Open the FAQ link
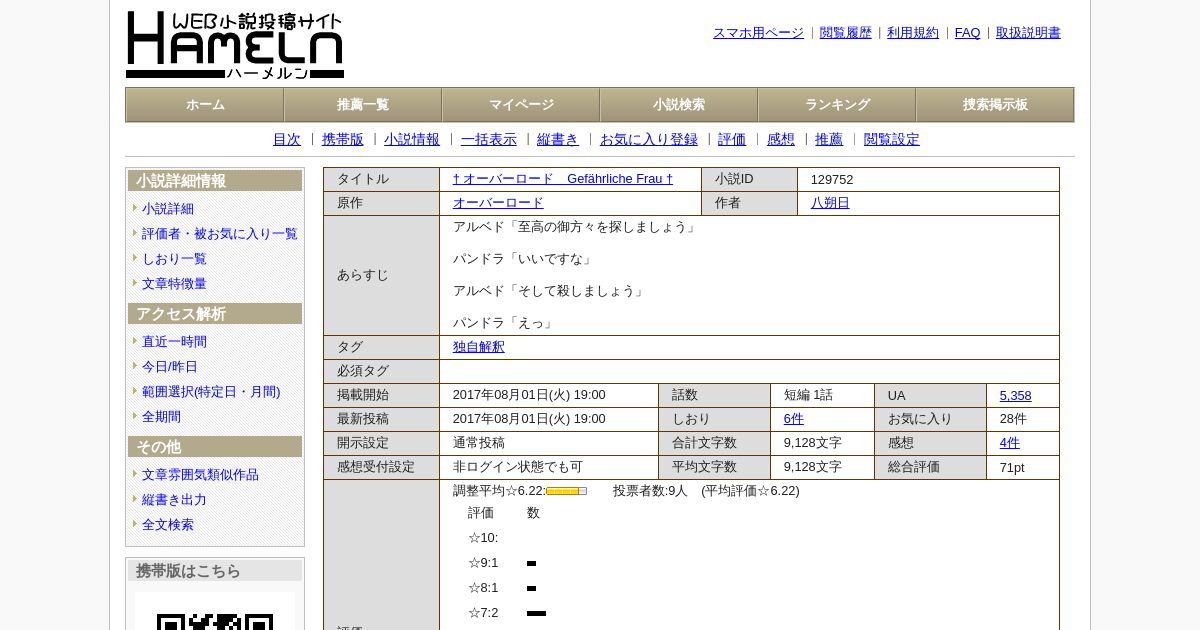The width and height of the screenshot is (1200, 630). point(968,33)
